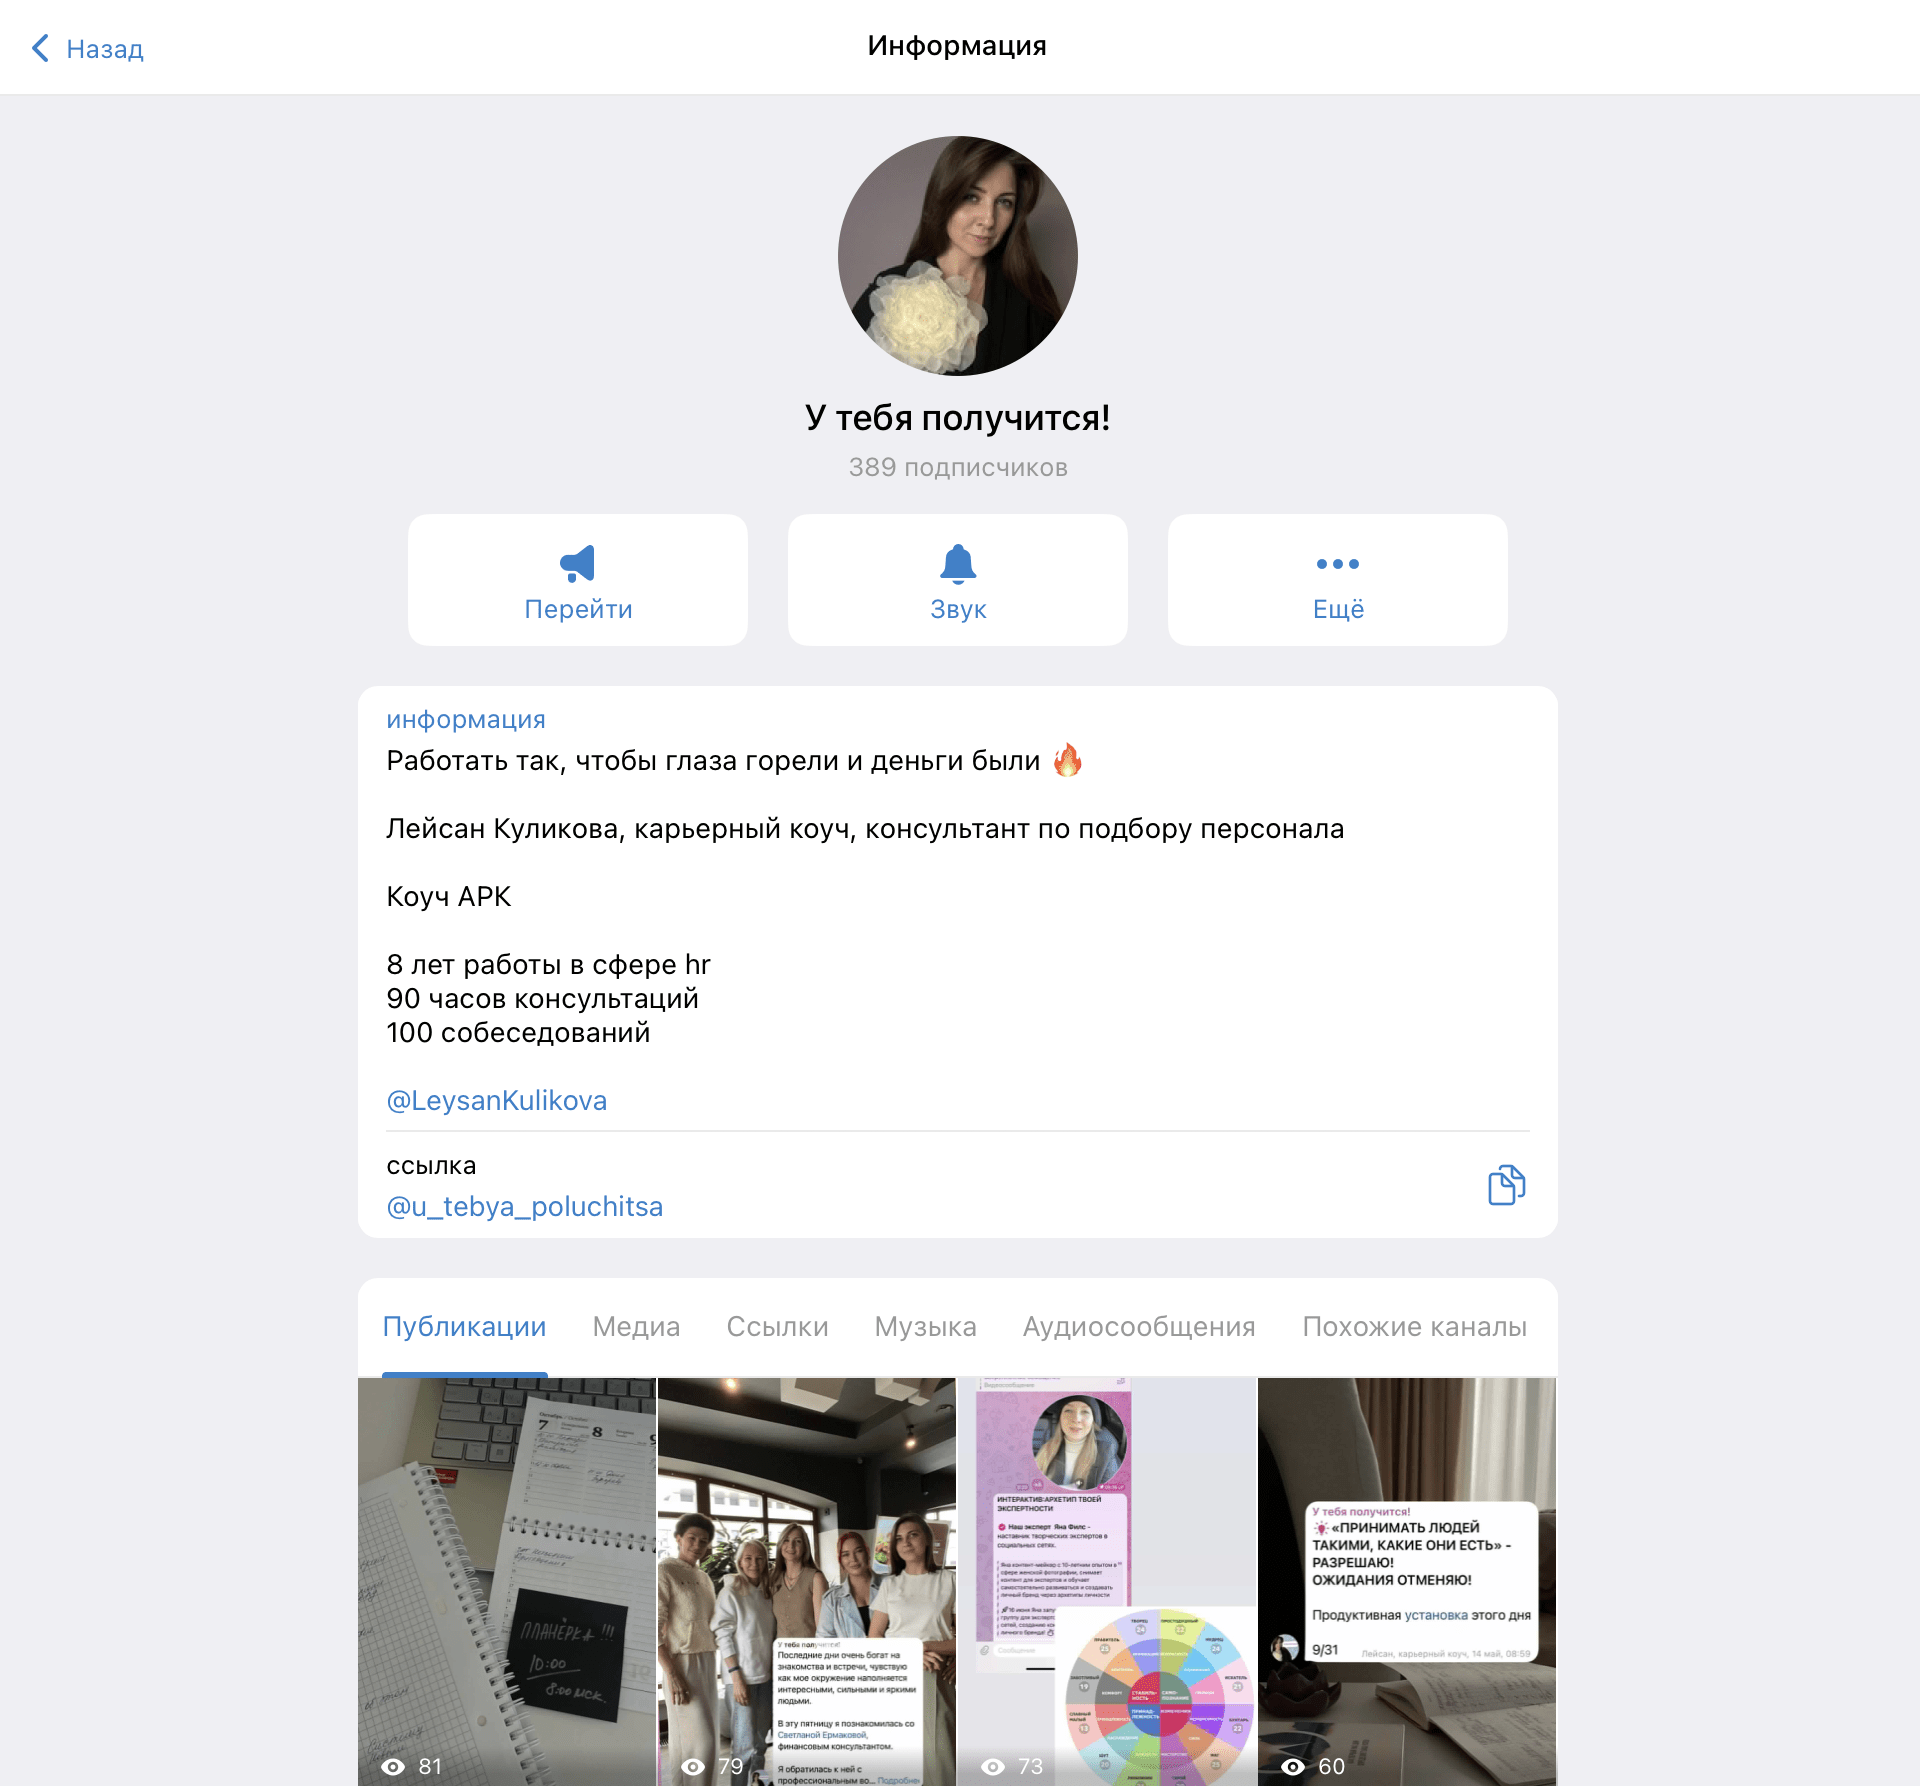Open the group photo post thumbnail
1920x1786 pixels.
pyautogui.click(x=806, y=1570)
